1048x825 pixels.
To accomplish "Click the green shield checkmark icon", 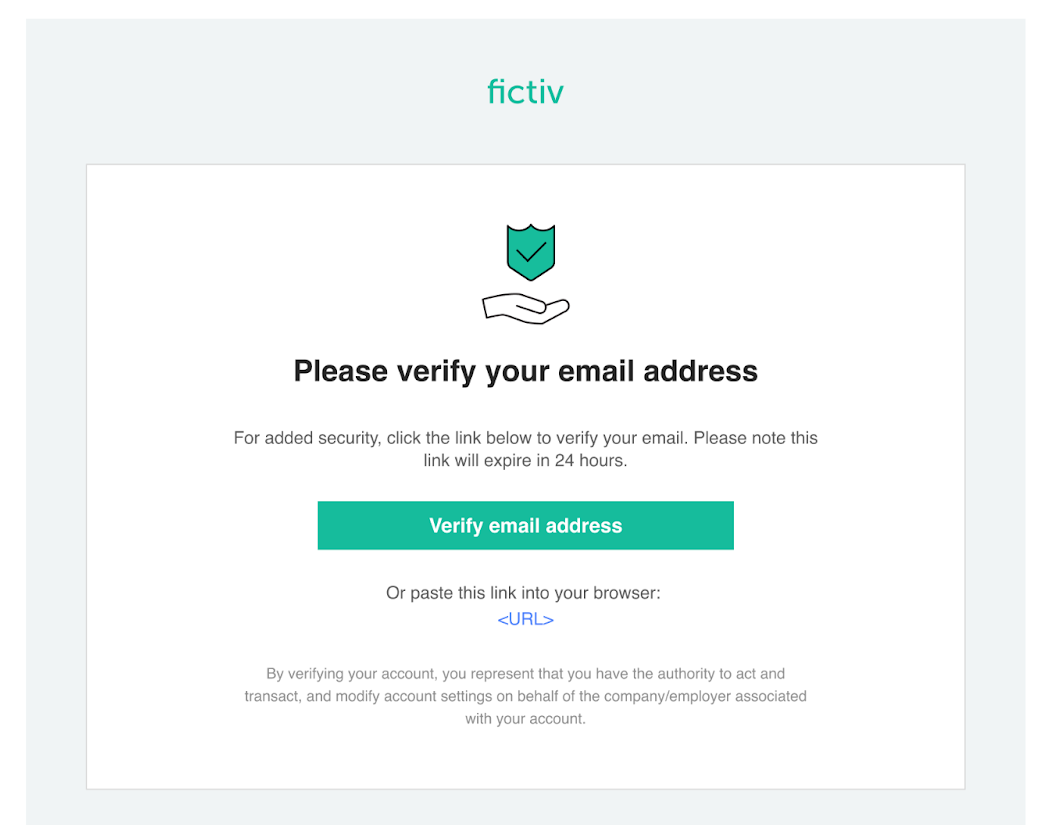I will click(530, 252).
